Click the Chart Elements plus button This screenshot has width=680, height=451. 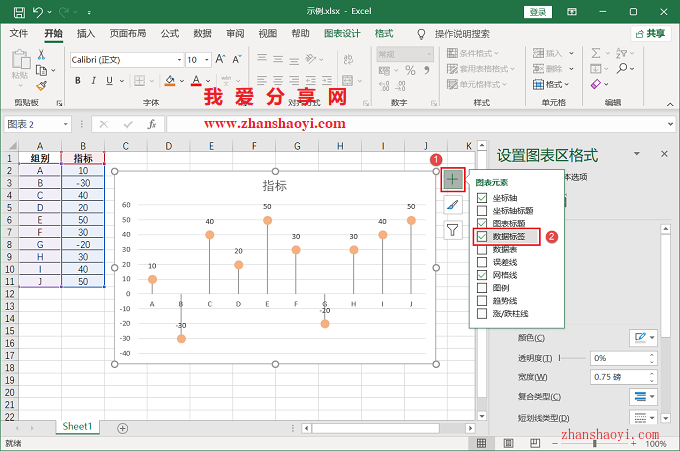(x=452, y=179)
